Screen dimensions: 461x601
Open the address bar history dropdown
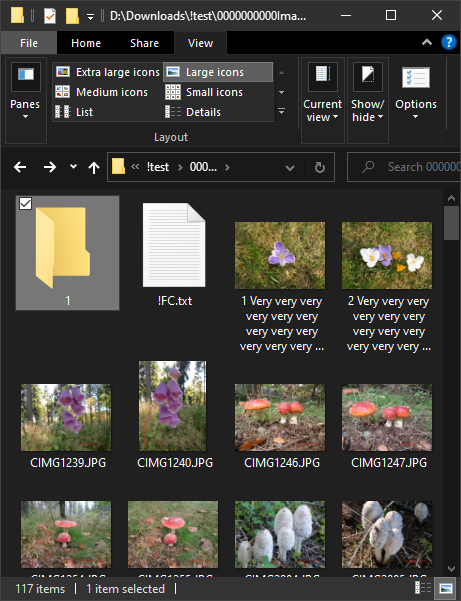290,167
